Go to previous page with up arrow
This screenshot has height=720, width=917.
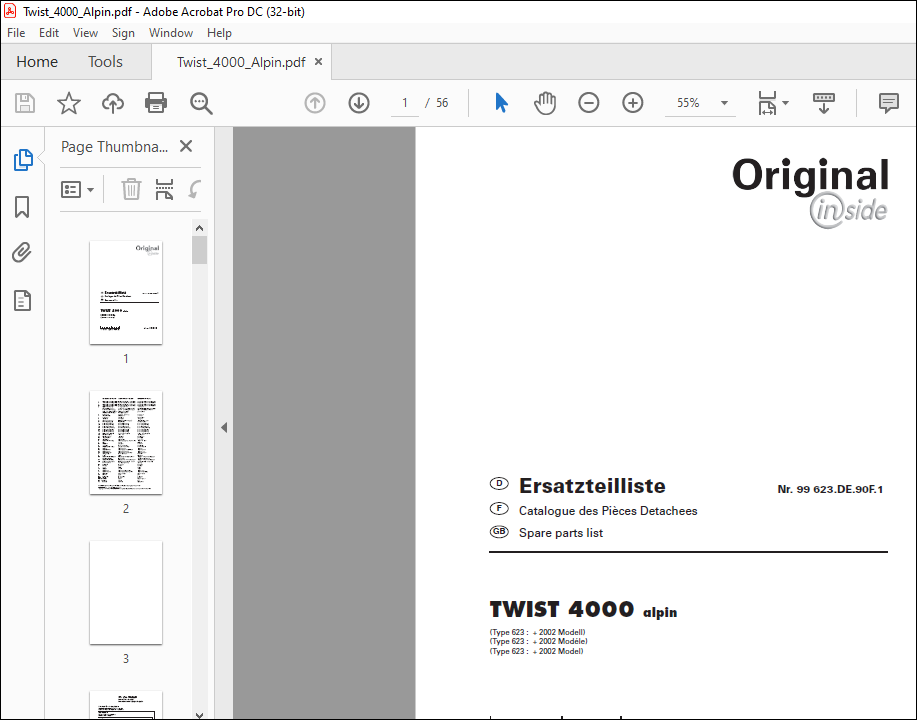pyautogui.click(x=315, y=104)
